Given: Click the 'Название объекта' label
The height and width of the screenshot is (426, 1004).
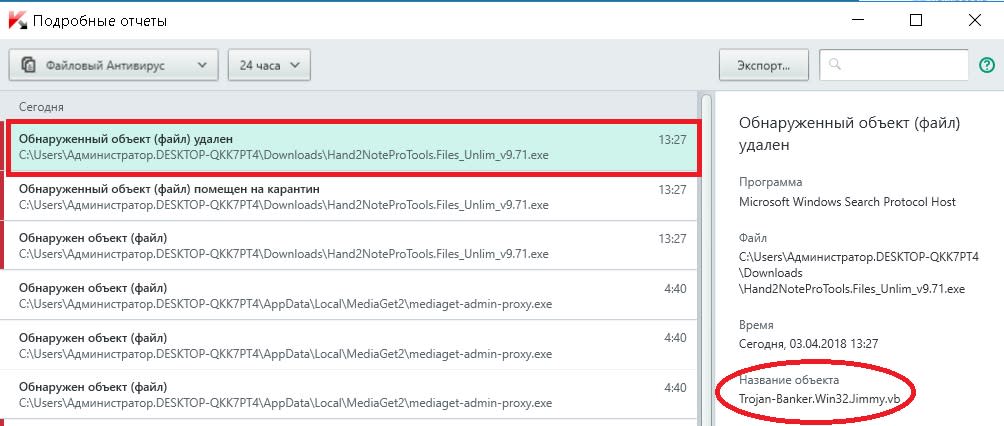Looking at the screenshot, I should [x=788, y=381].
